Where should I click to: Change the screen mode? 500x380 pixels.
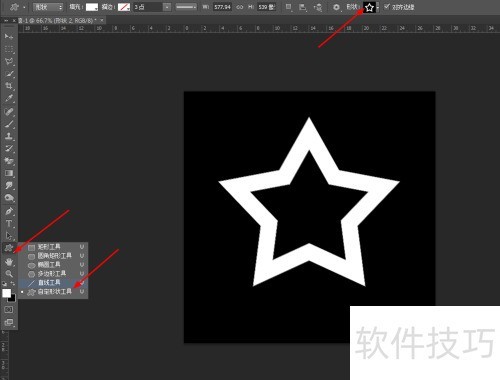point(9,322)
